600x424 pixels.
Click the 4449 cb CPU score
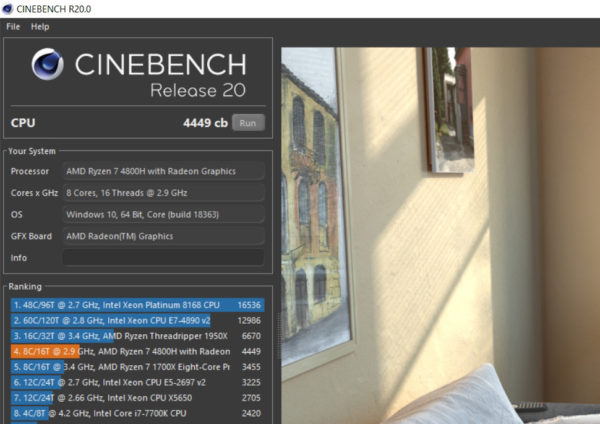click(206, 123)
